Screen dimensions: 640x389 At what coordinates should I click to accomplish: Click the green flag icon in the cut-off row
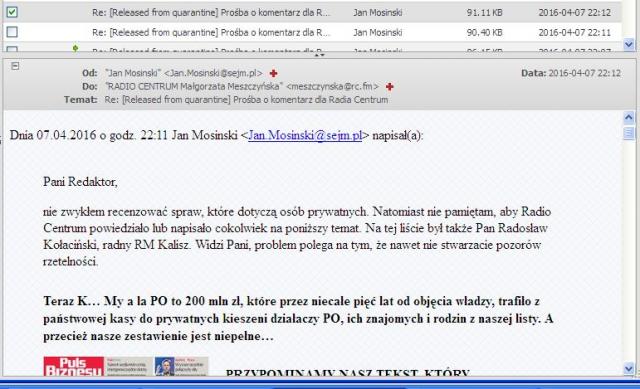coord(75,49)
